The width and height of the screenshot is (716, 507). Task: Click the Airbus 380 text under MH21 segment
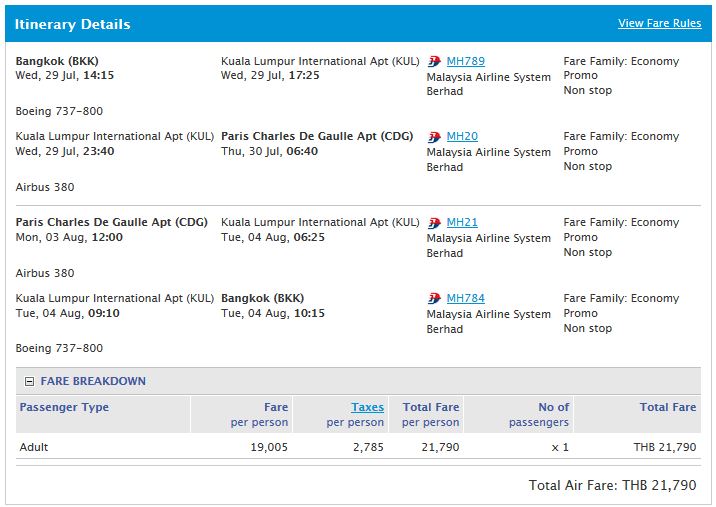click(45, 273)
